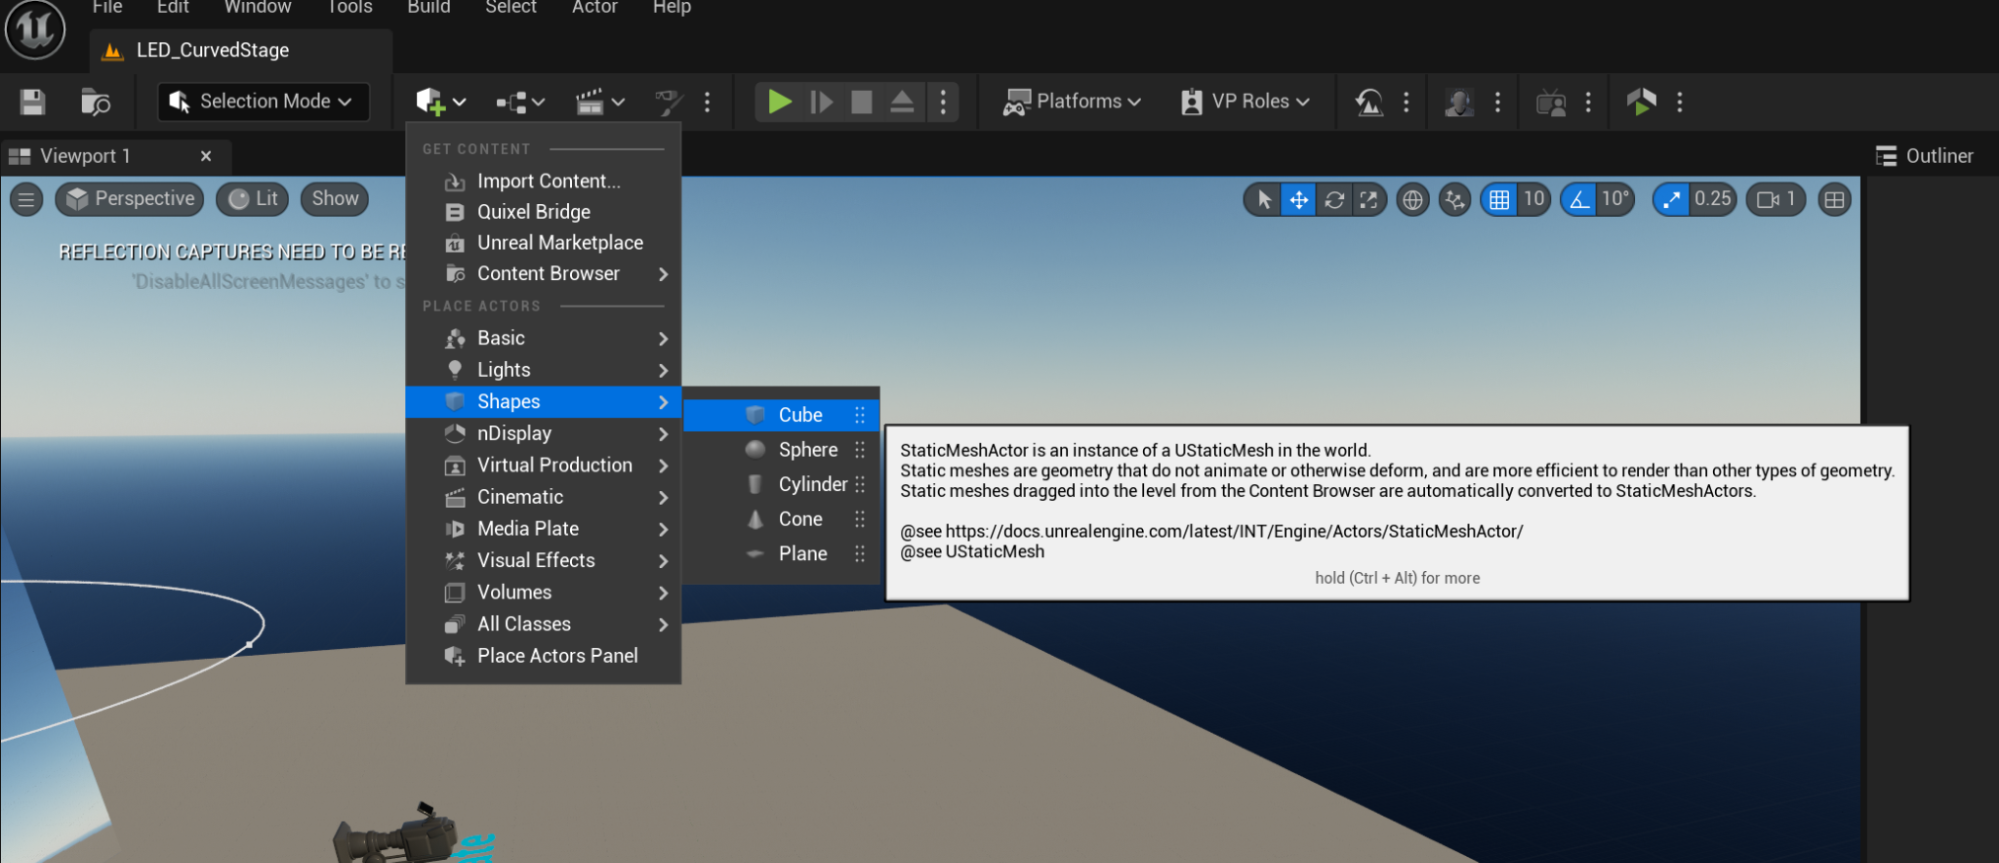Expand the Platforms dropdown

point(1072,102)
